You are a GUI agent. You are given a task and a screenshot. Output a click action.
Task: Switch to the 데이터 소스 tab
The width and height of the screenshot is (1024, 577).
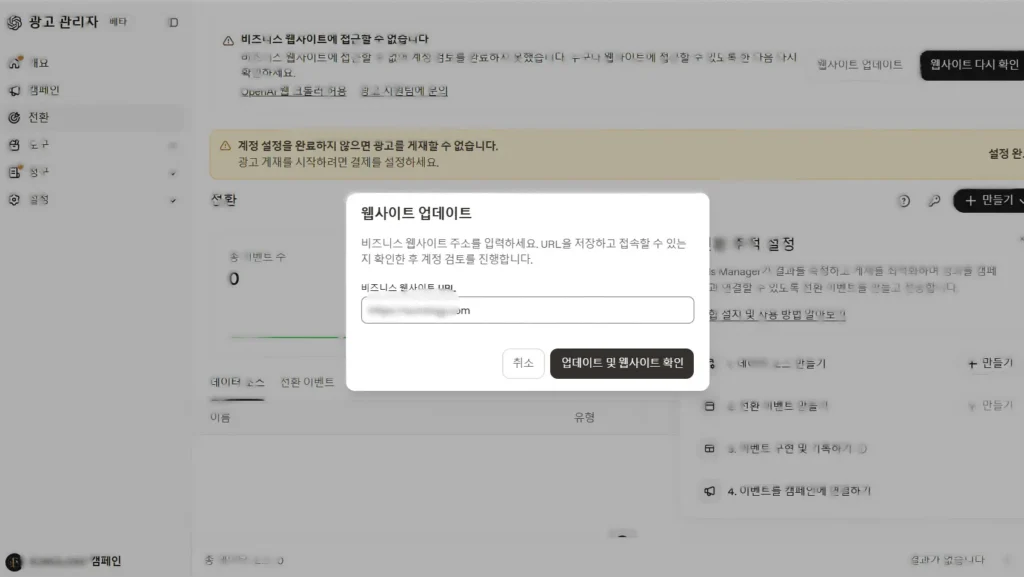[237, 382]
